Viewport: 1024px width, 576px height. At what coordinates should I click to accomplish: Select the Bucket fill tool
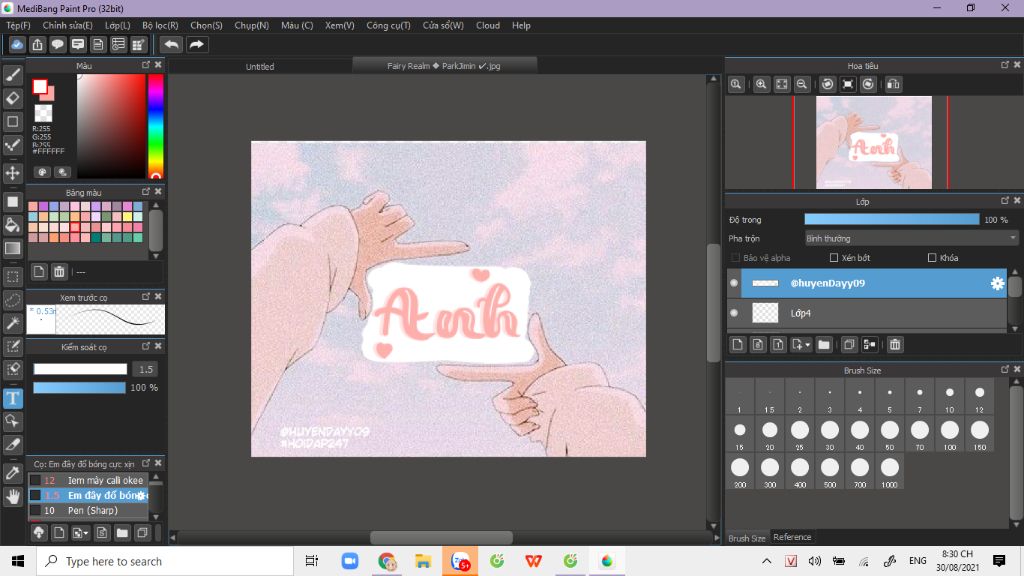pos(12,225)
